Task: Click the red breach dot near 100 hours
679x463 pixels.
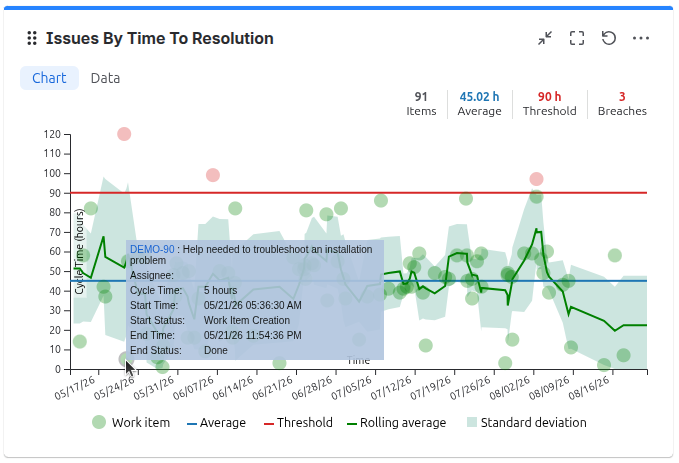Action: coord(213,175)
